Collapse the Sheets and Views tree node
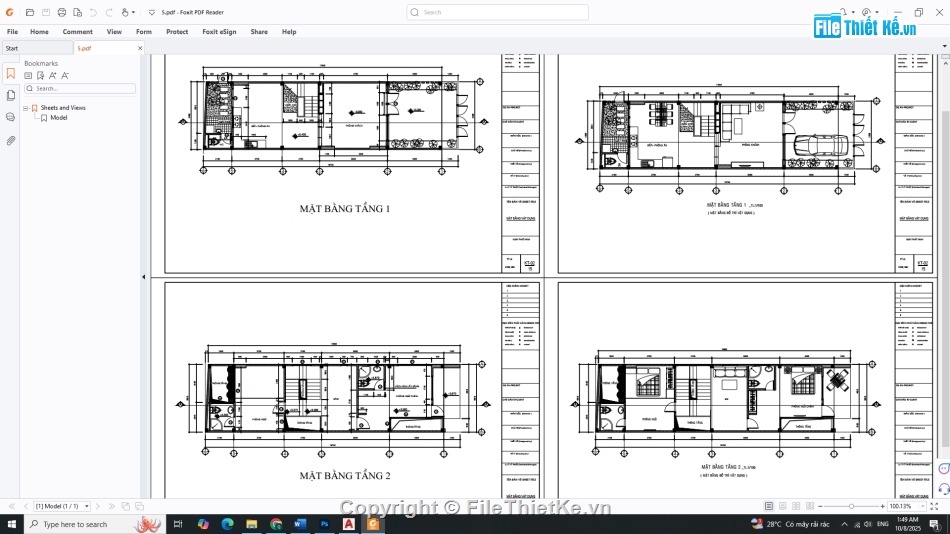 pyautogui.click(x=25, y=108)
